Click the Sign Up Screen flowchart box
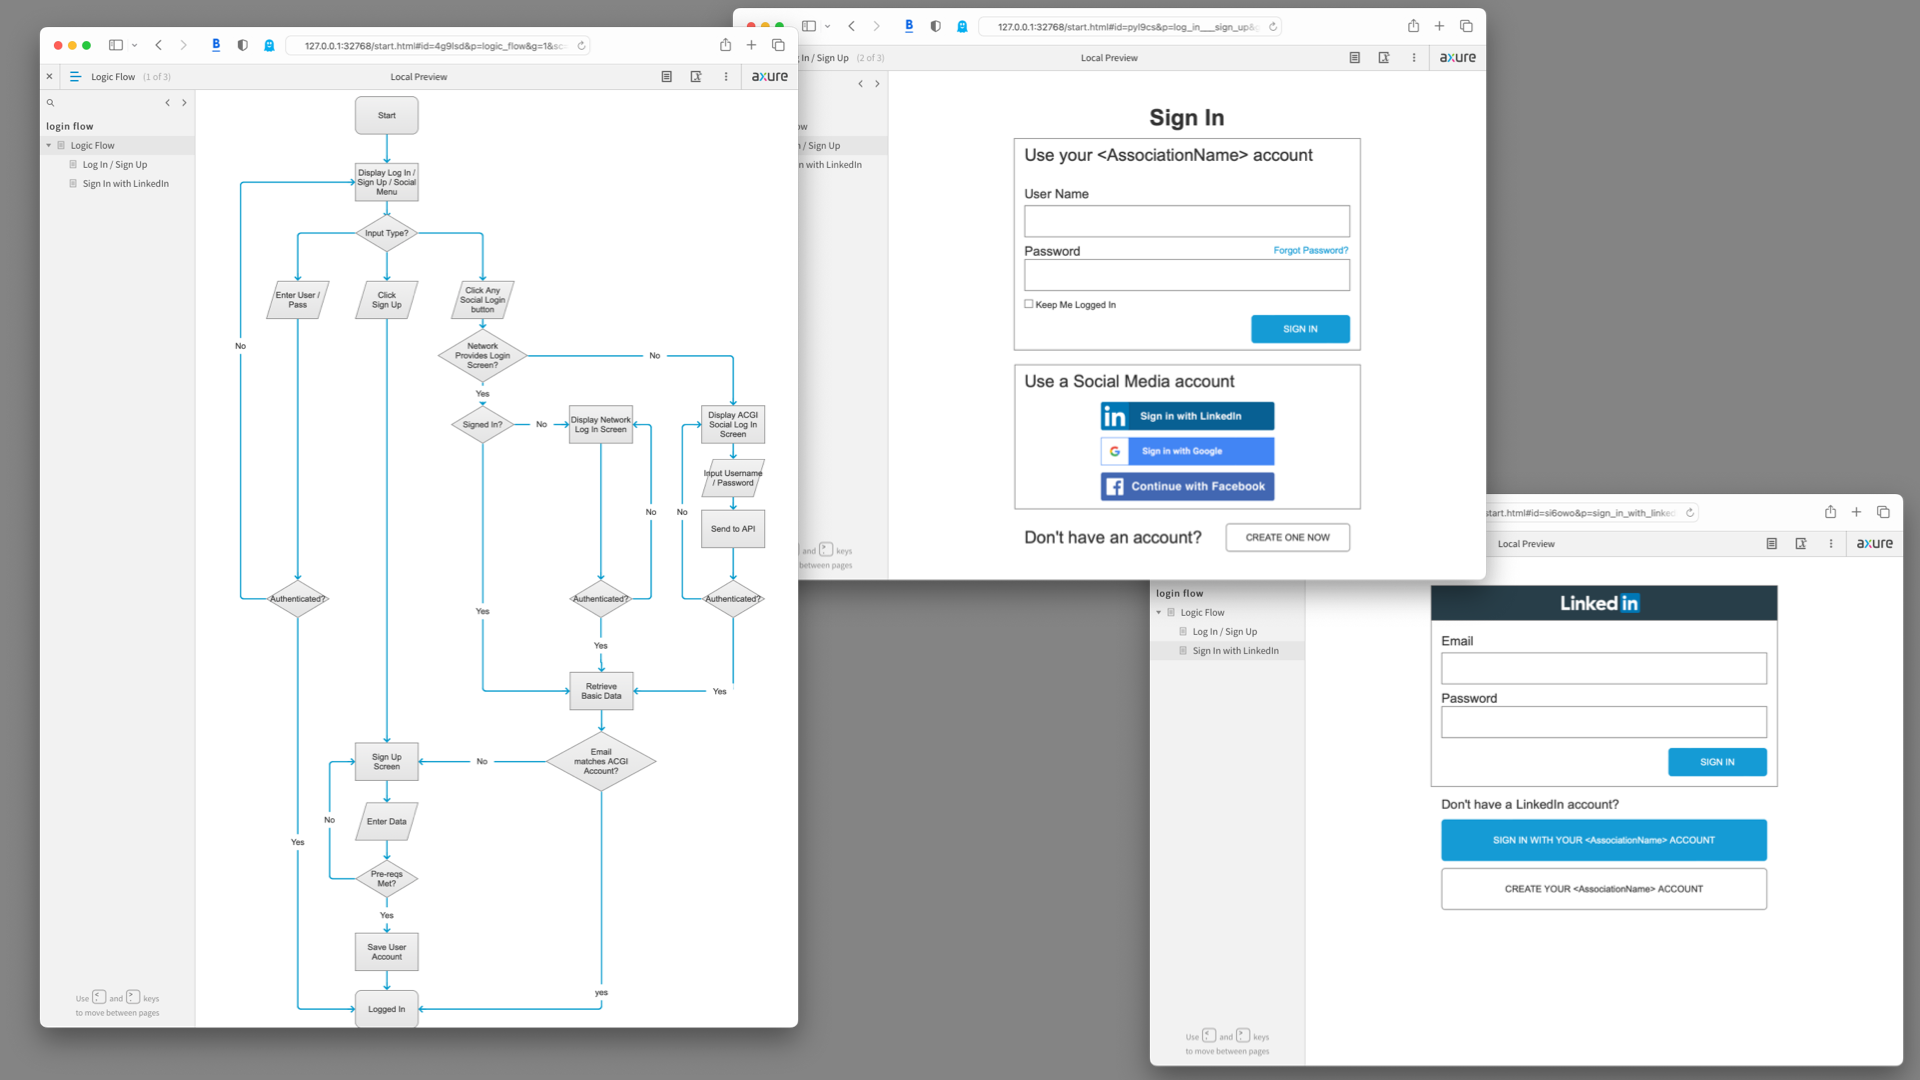The image size is (1920, 1080). pos(387,761)
